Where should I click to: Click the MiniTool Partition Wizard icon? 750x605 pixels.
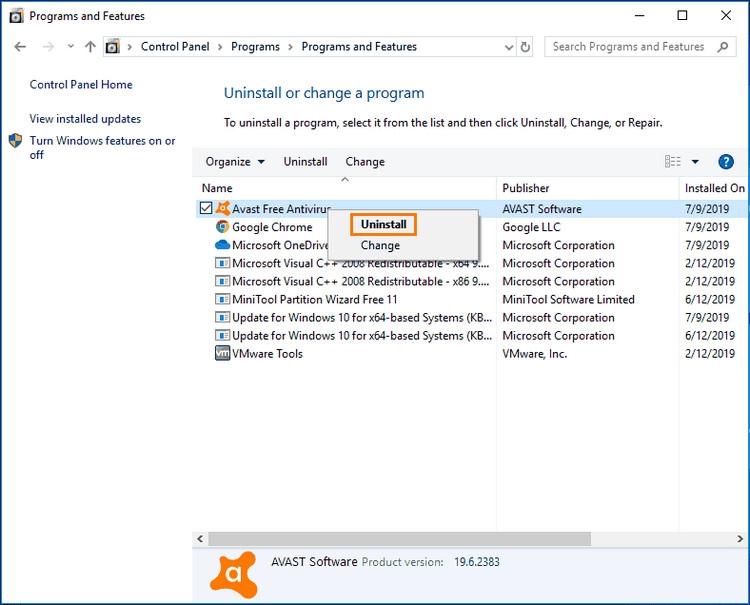tap(222, 299)
